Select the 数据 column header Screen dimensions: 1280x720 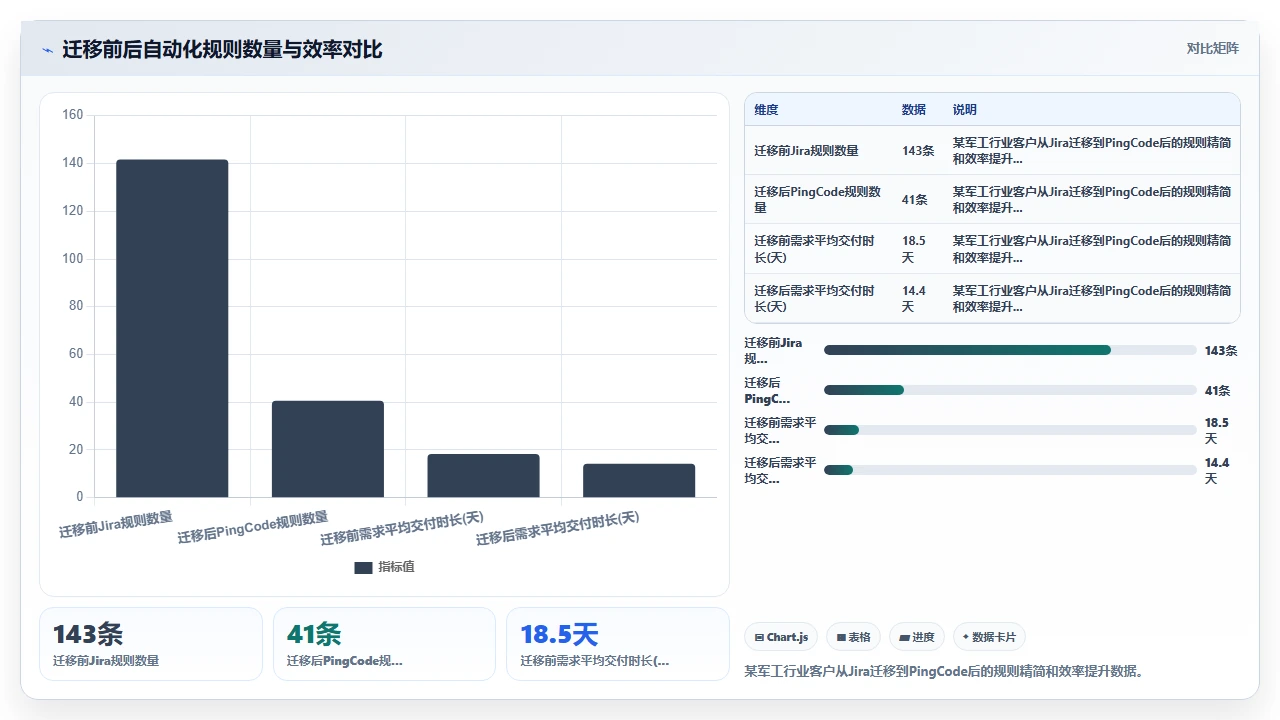point(913,110)
